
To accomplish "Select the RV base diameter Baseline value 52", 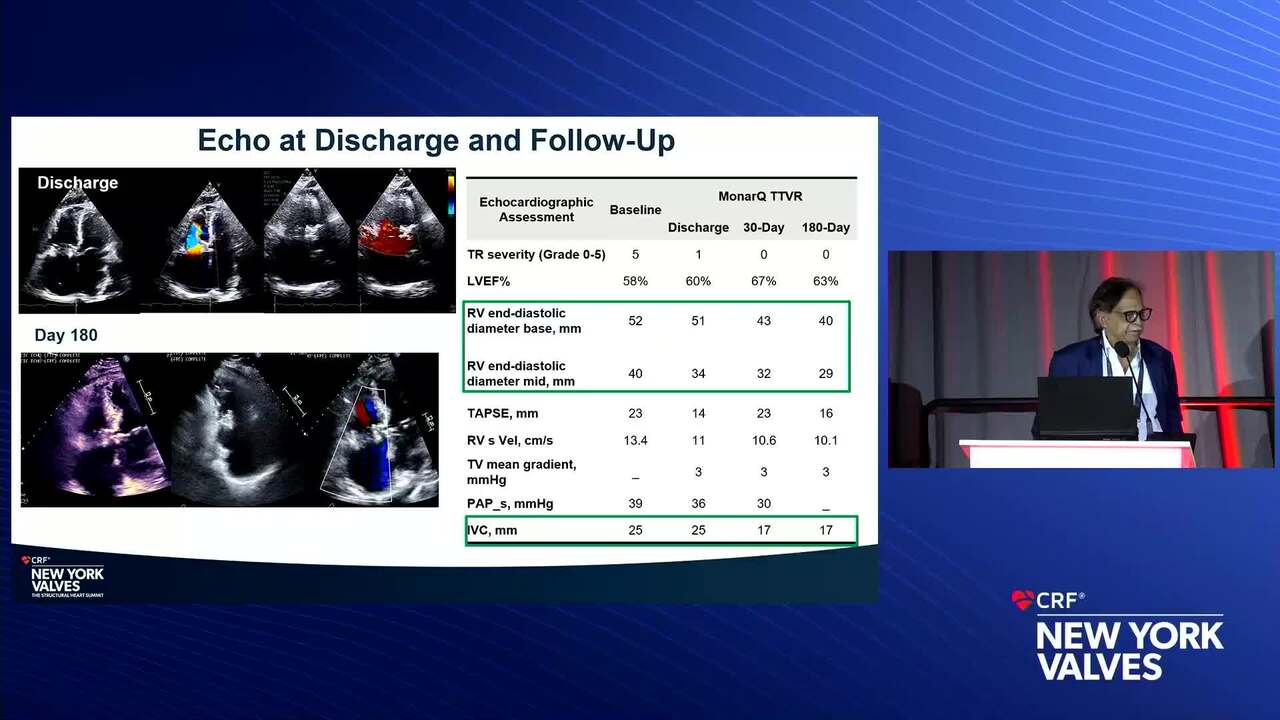I will 635,321.
